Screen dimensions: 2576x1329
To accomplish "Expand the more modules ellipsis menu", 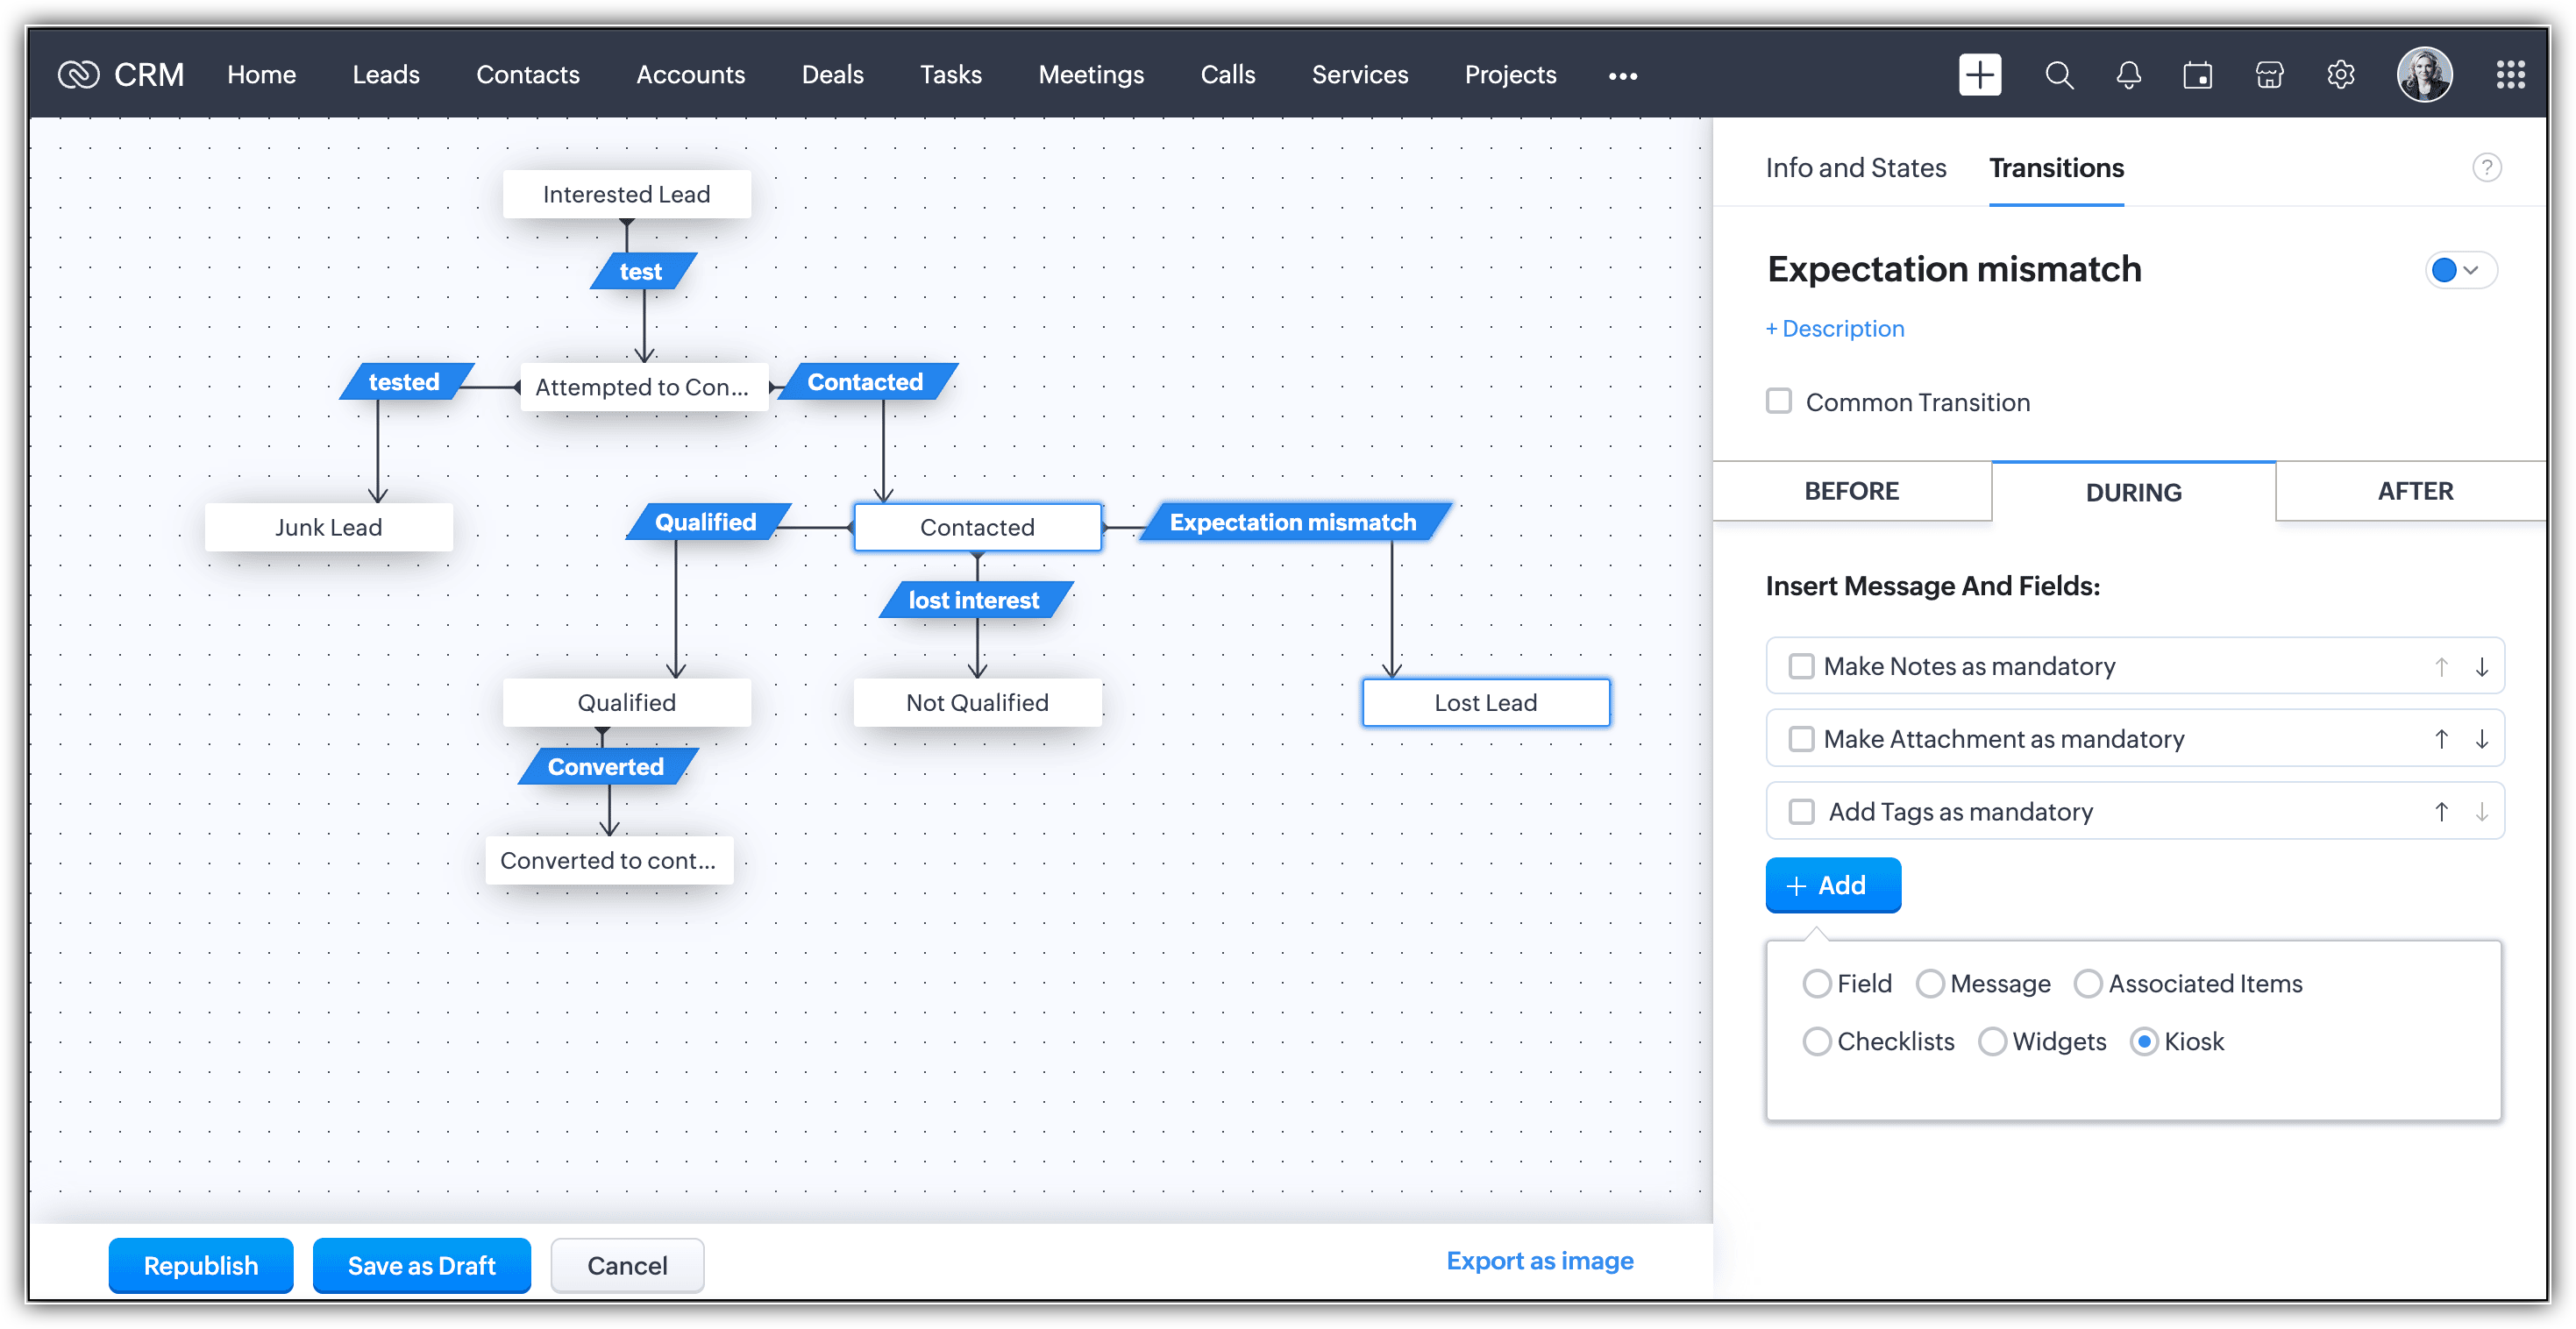I will [1622, 76].
